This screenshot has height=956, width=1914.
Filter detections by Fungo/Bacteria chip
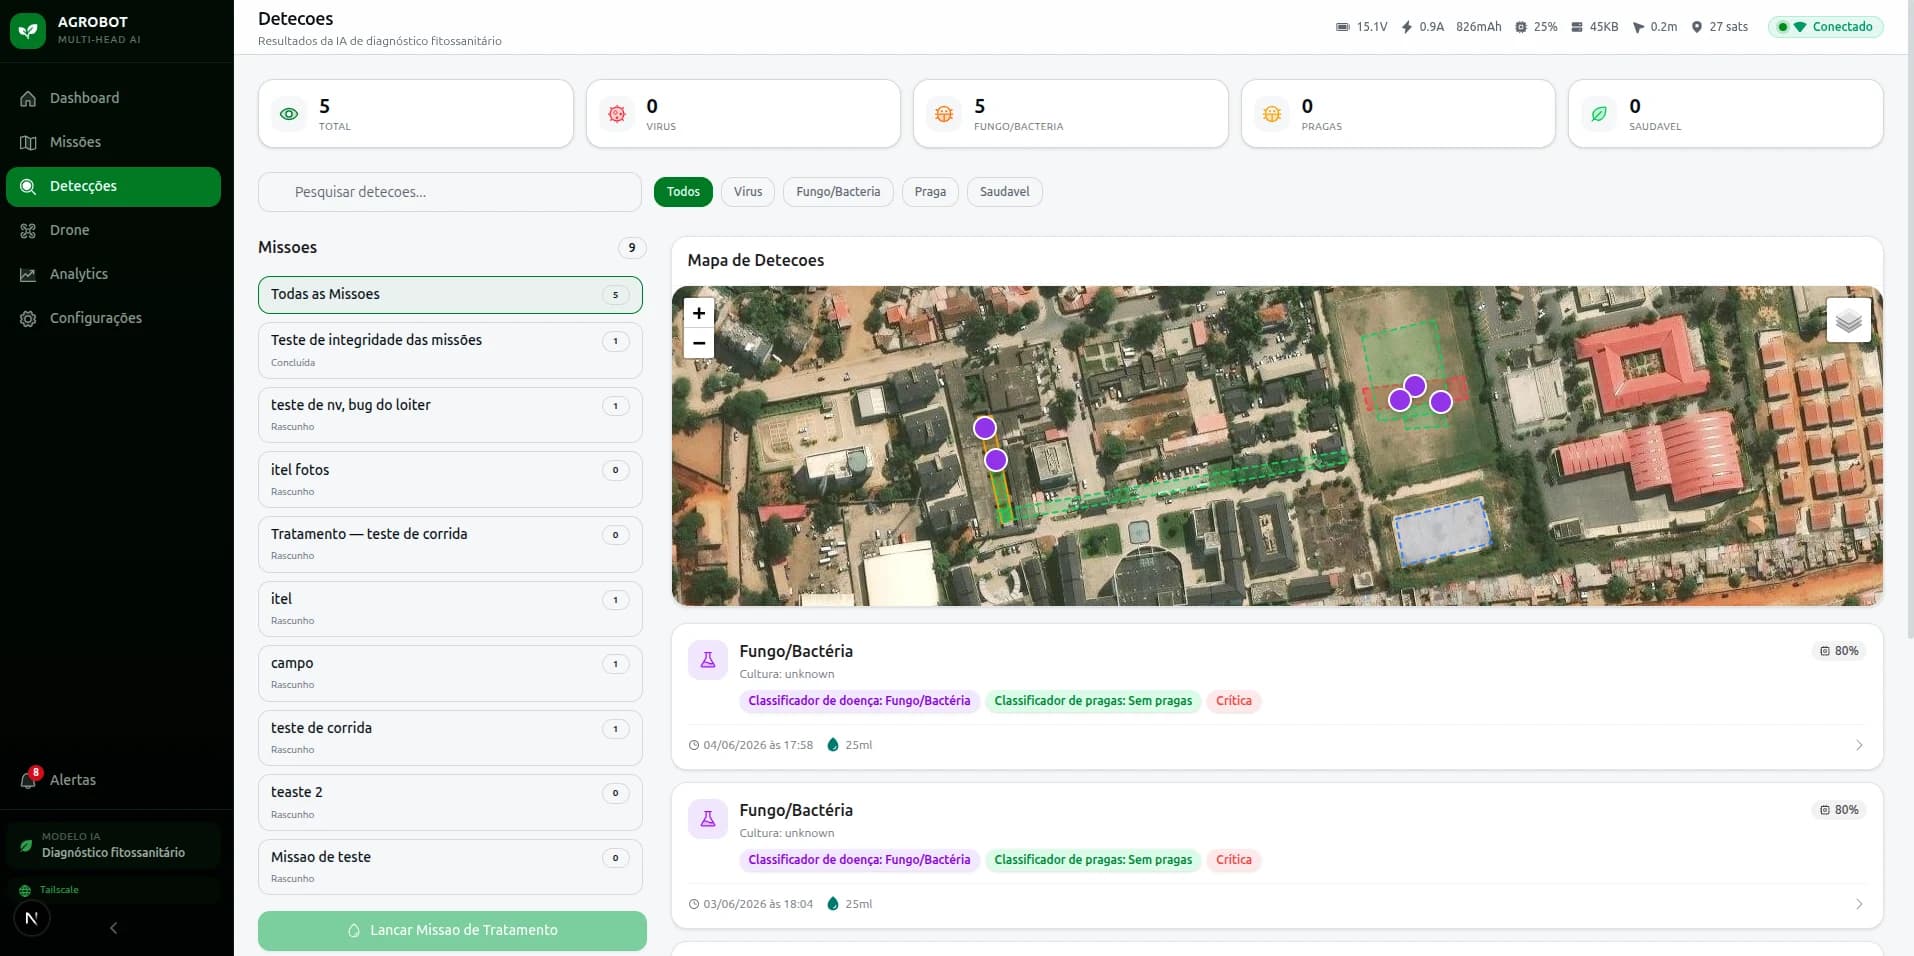tap(838, 192)
